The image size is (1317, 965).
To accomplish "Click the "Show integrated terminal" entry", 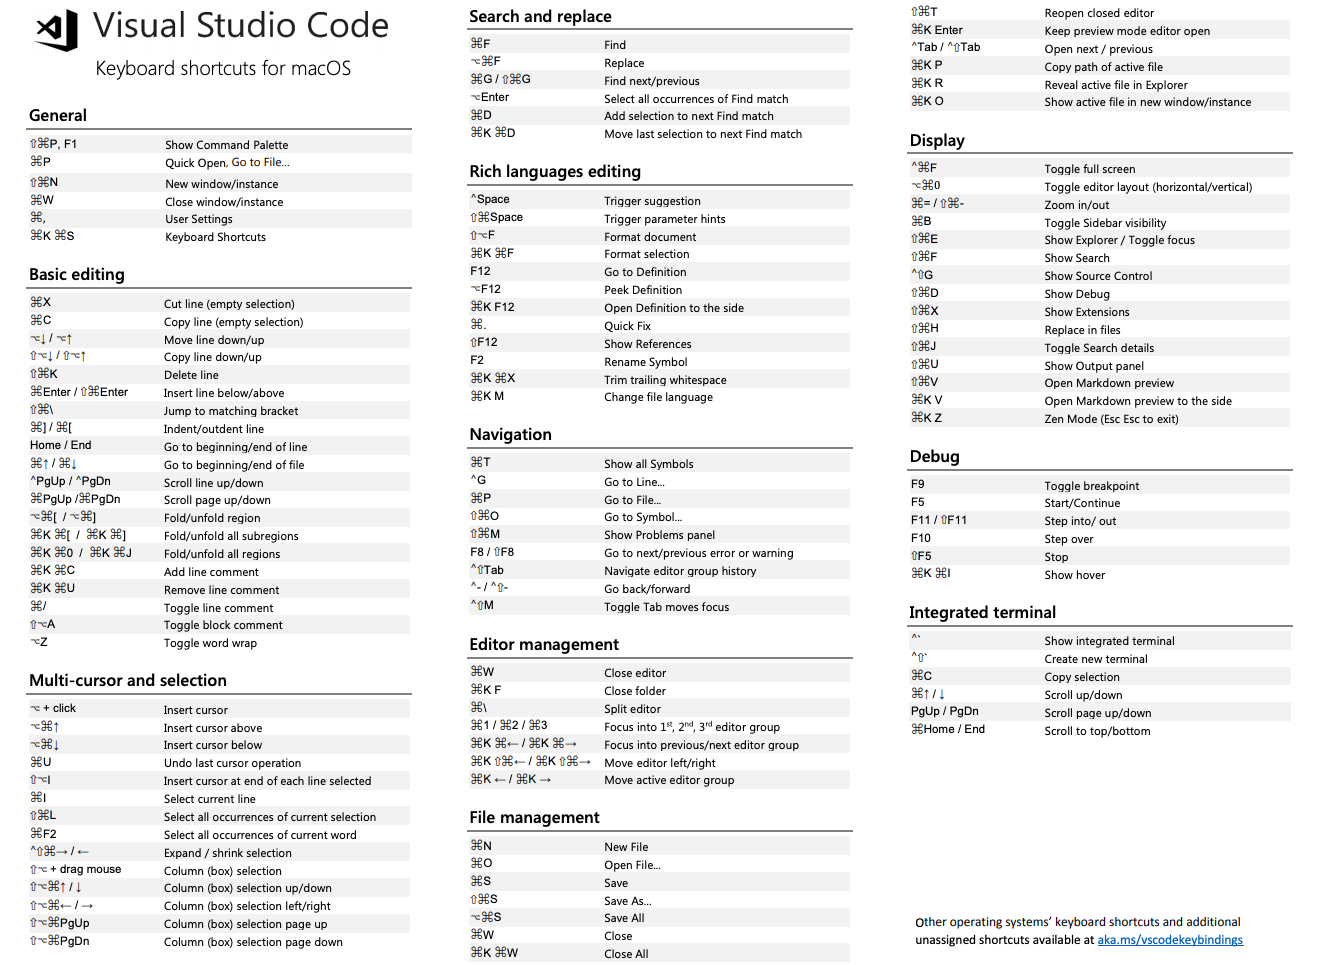I will pyautogui.click(x=1109, y=641).
